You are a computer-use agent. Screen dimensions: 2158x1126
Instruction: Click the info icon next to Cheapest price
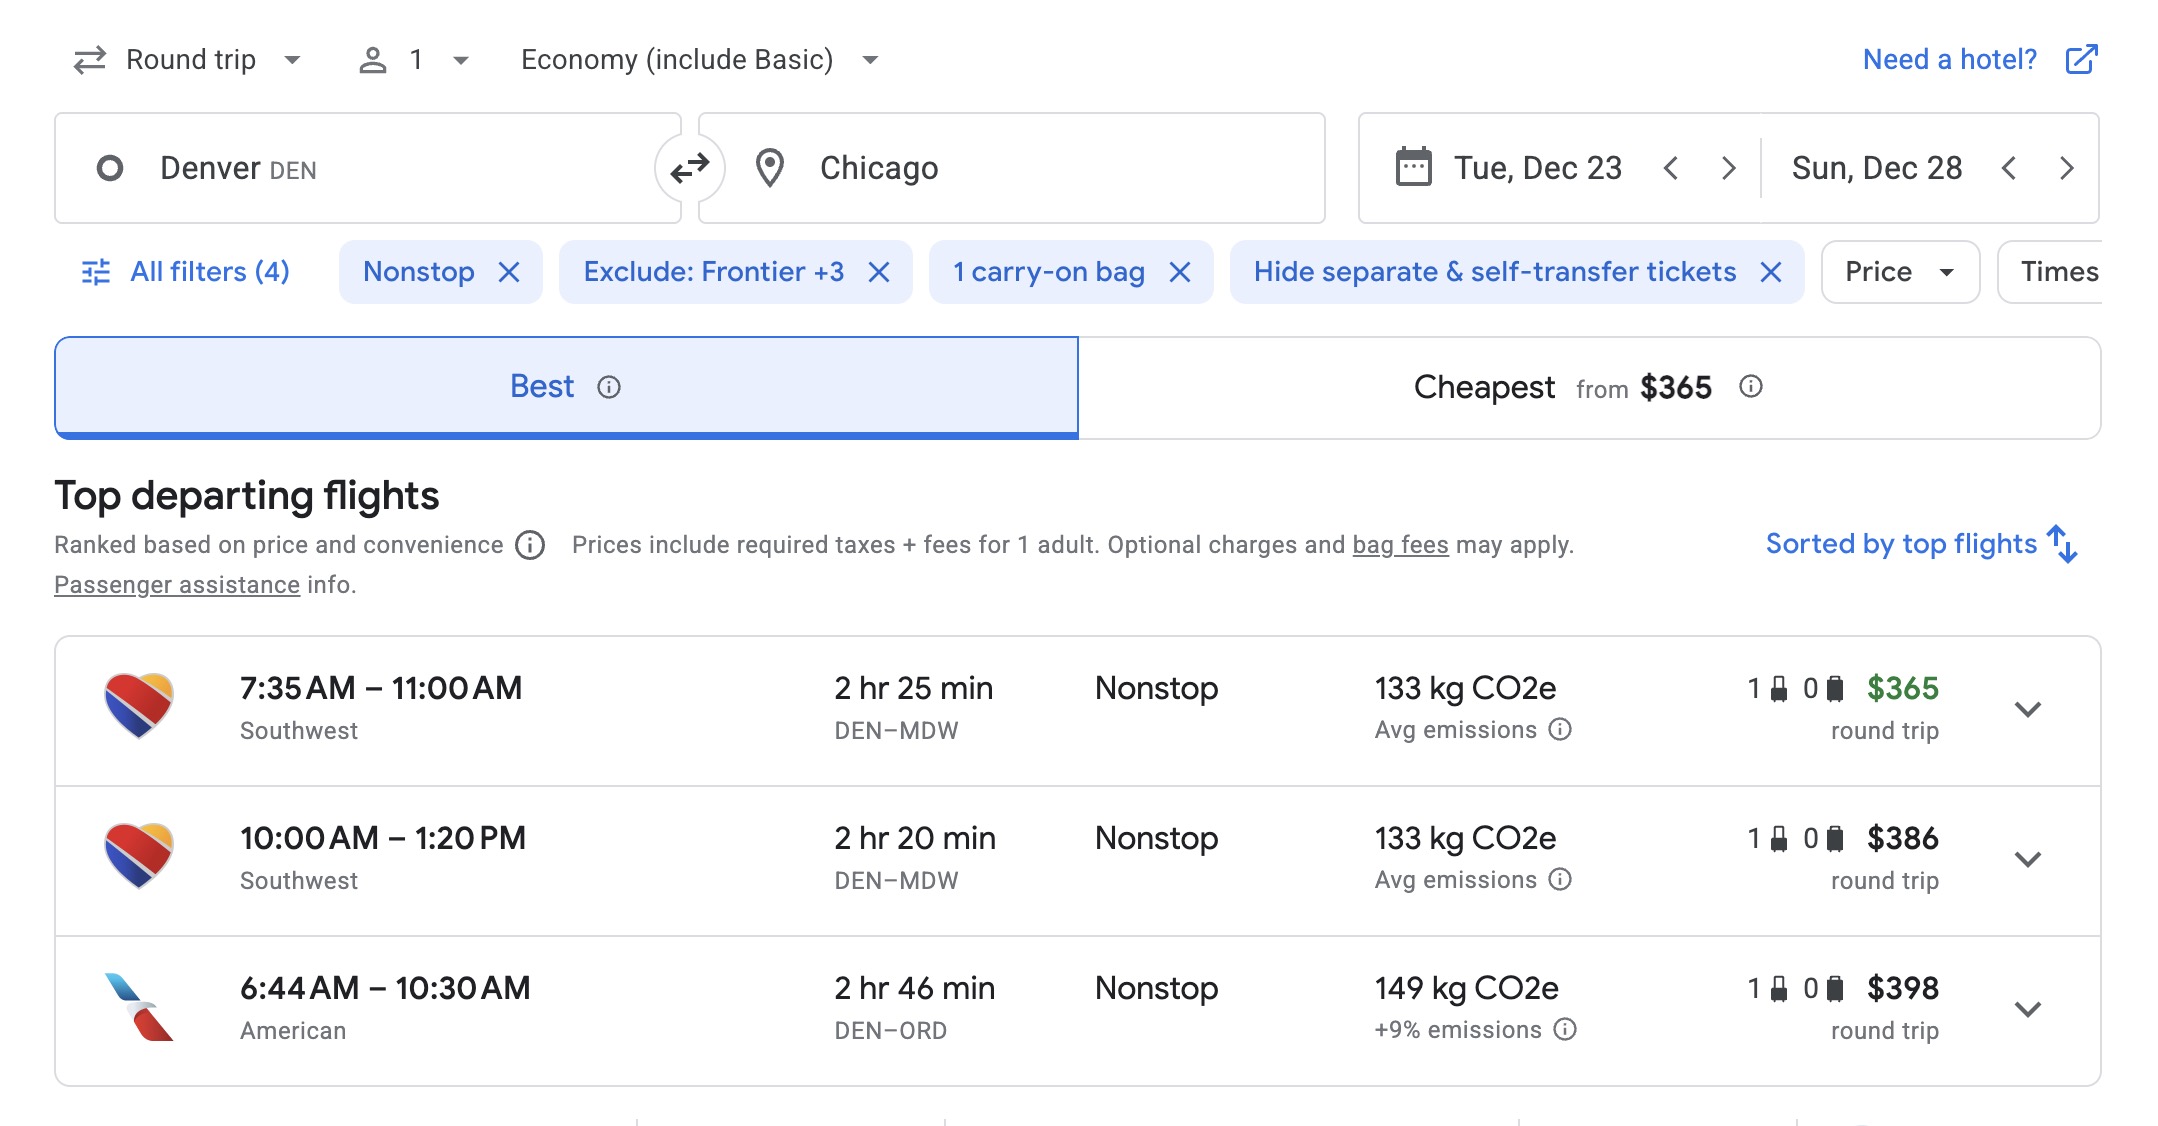click(1750, 387)
